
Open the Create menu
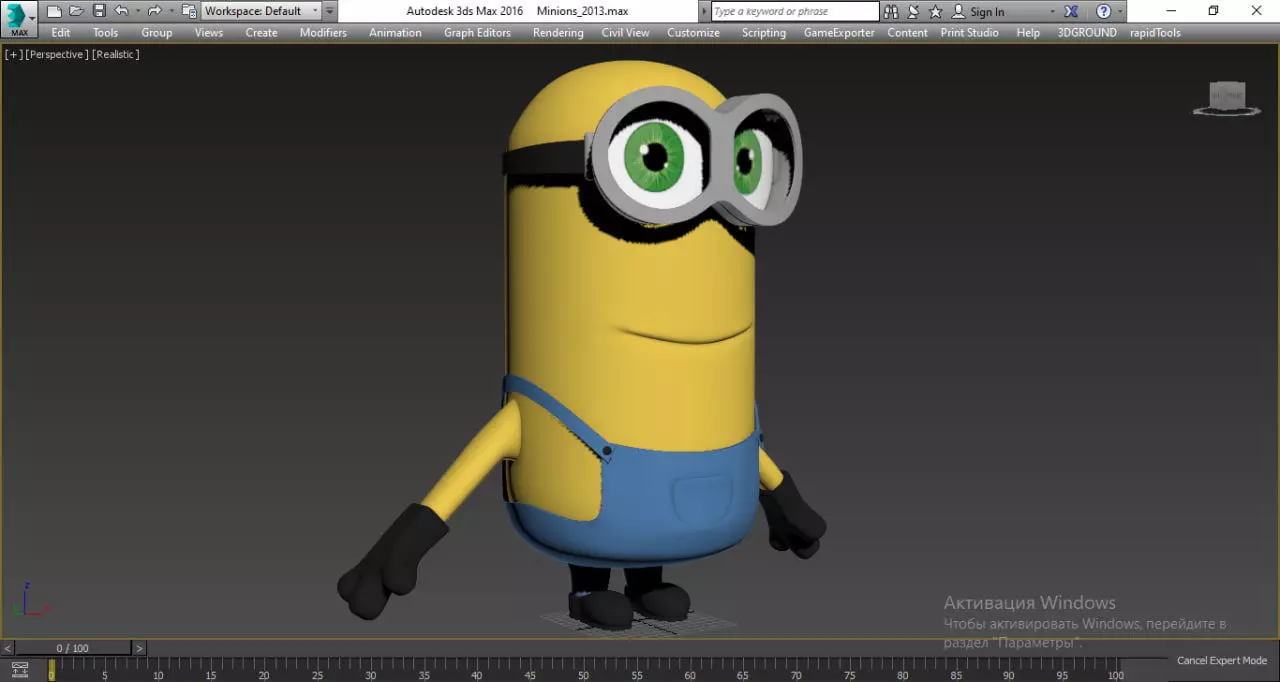[x=262, y=32]
